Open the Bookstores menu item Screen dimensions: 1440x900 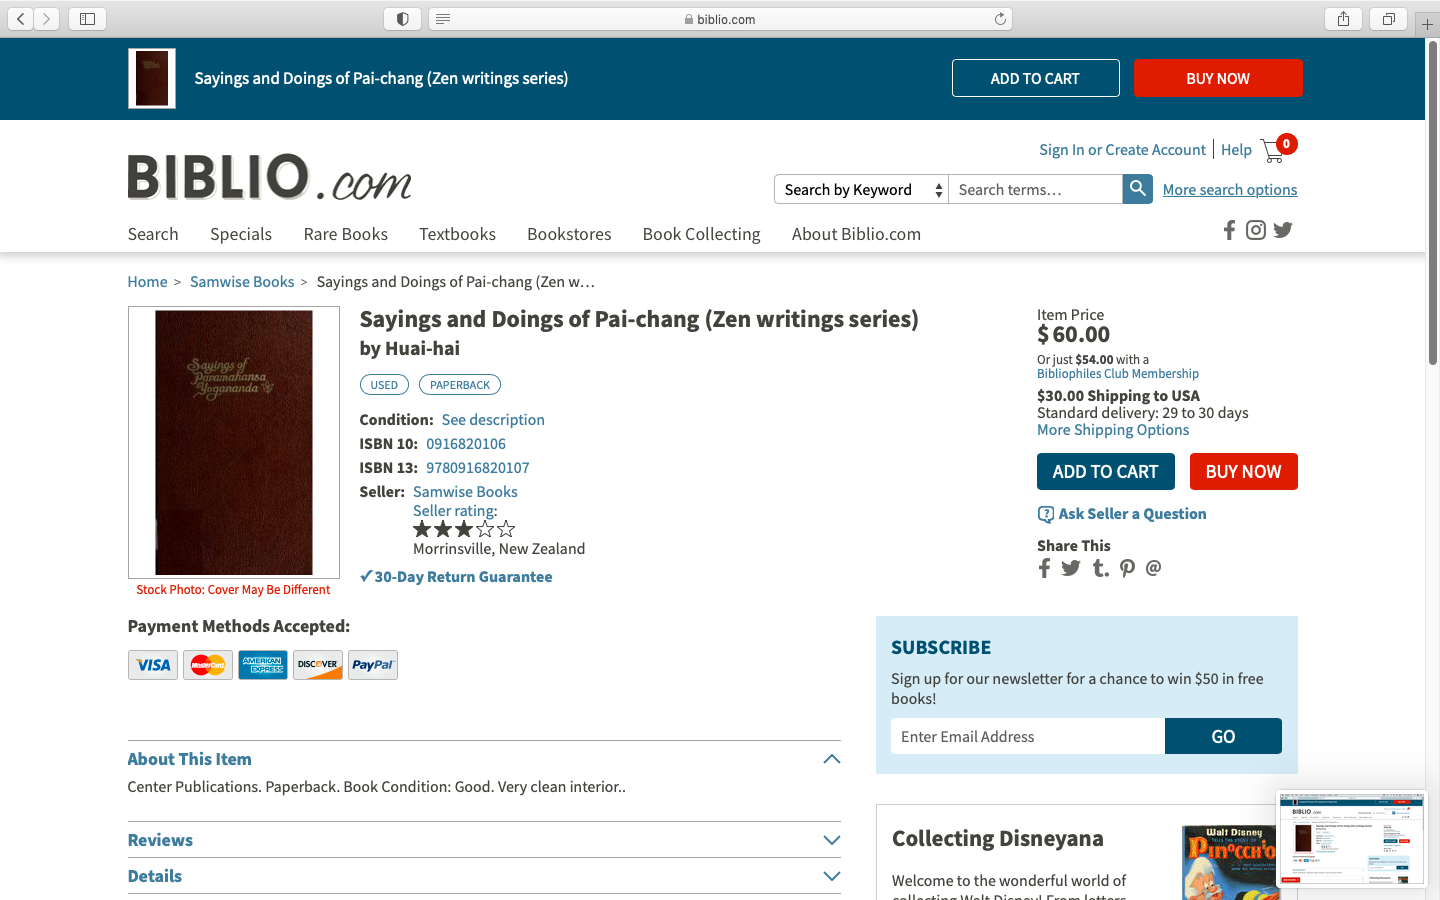569,234
